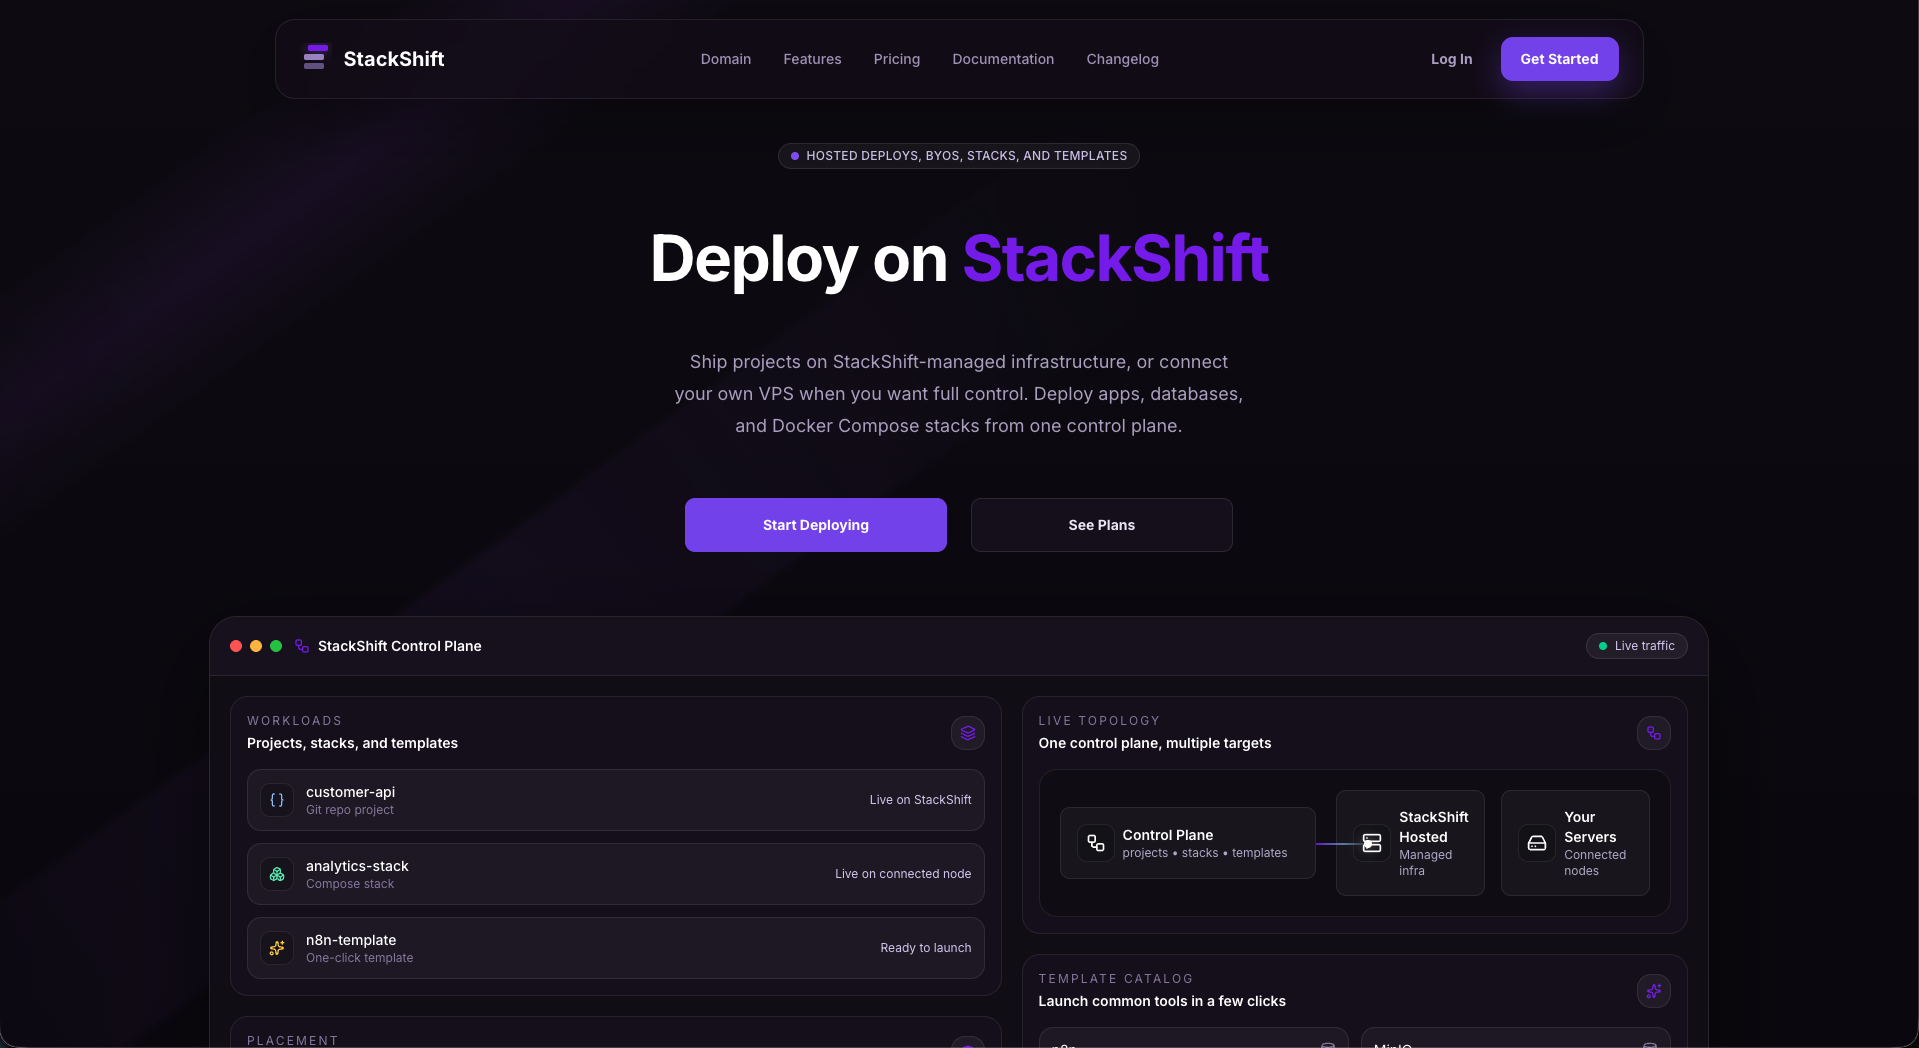Click the git repo icon beside customer-api
Image resolution: width=1919 pixels, height=1048 pixels.
(x=276, y=800)
